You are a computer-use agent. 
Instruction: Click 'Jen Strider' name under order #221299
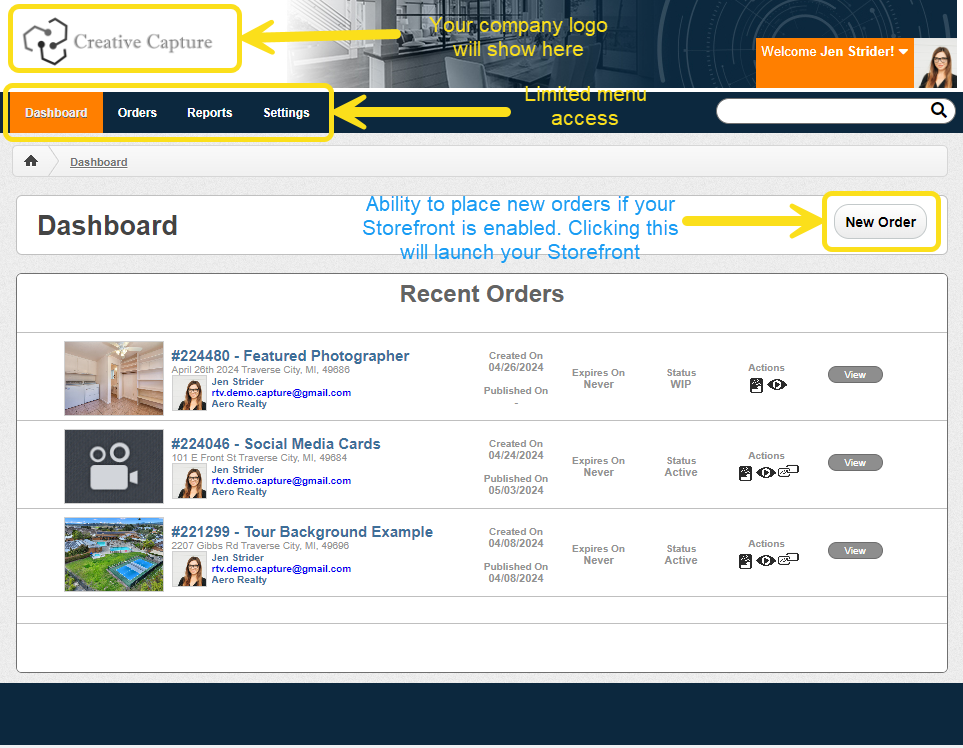pyautogui.click(x=238, y=557)
